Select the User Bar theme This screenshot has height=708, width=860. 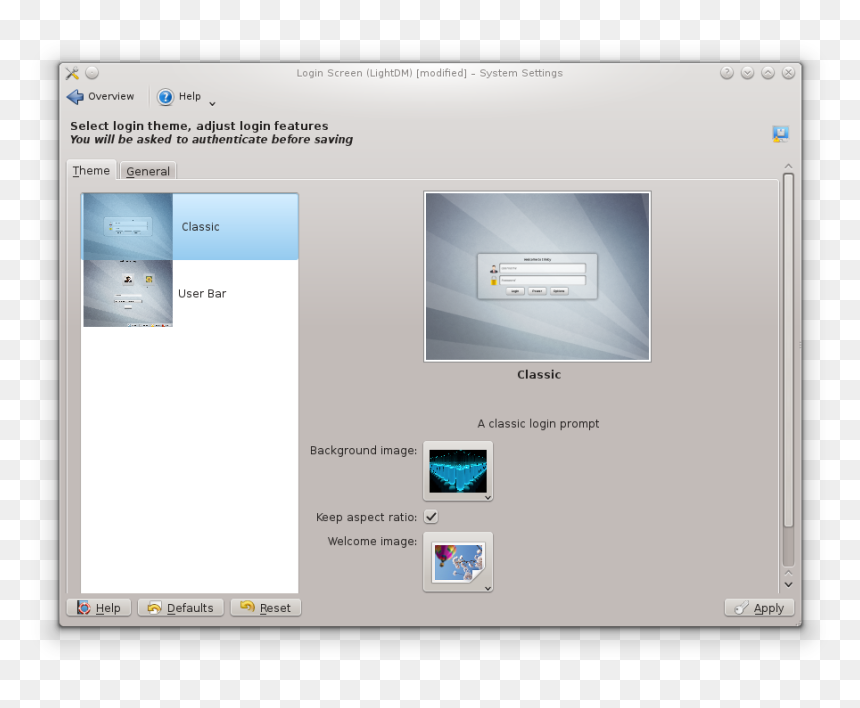pos(190,293)
